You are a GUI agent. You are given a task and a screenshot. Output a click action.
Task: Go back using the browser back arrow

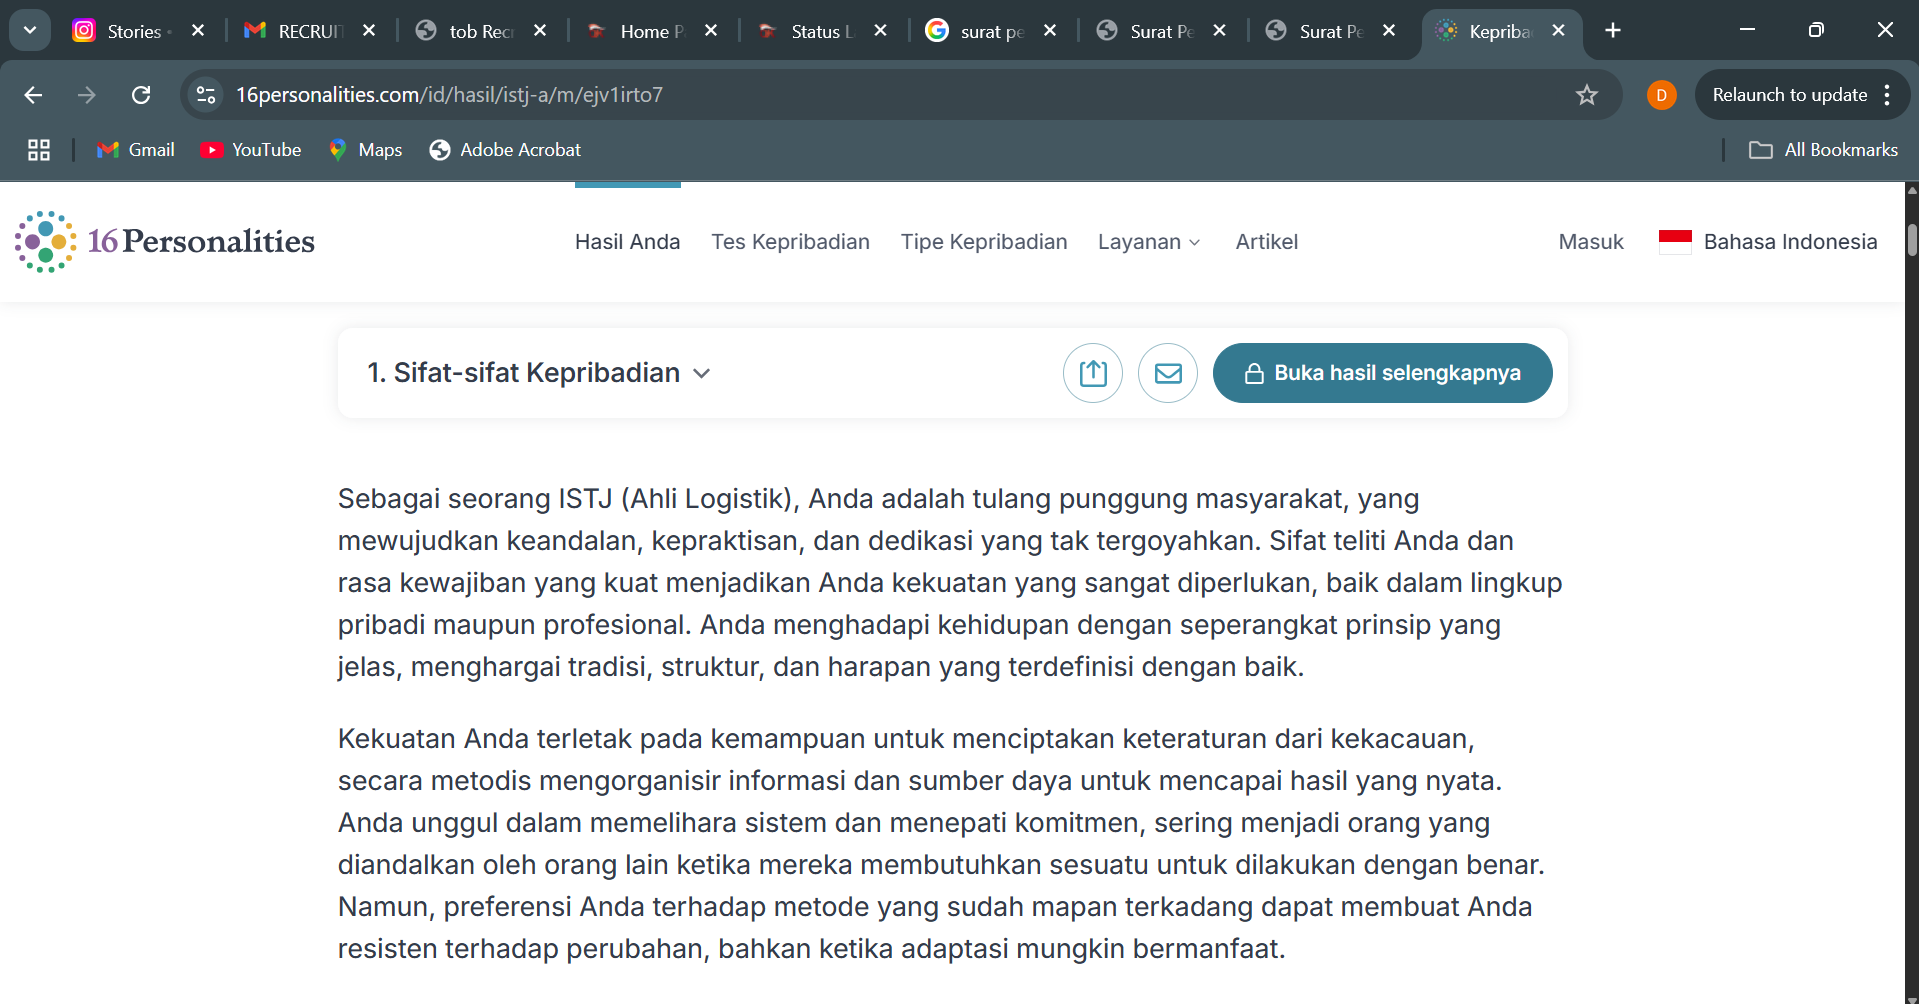33,95
